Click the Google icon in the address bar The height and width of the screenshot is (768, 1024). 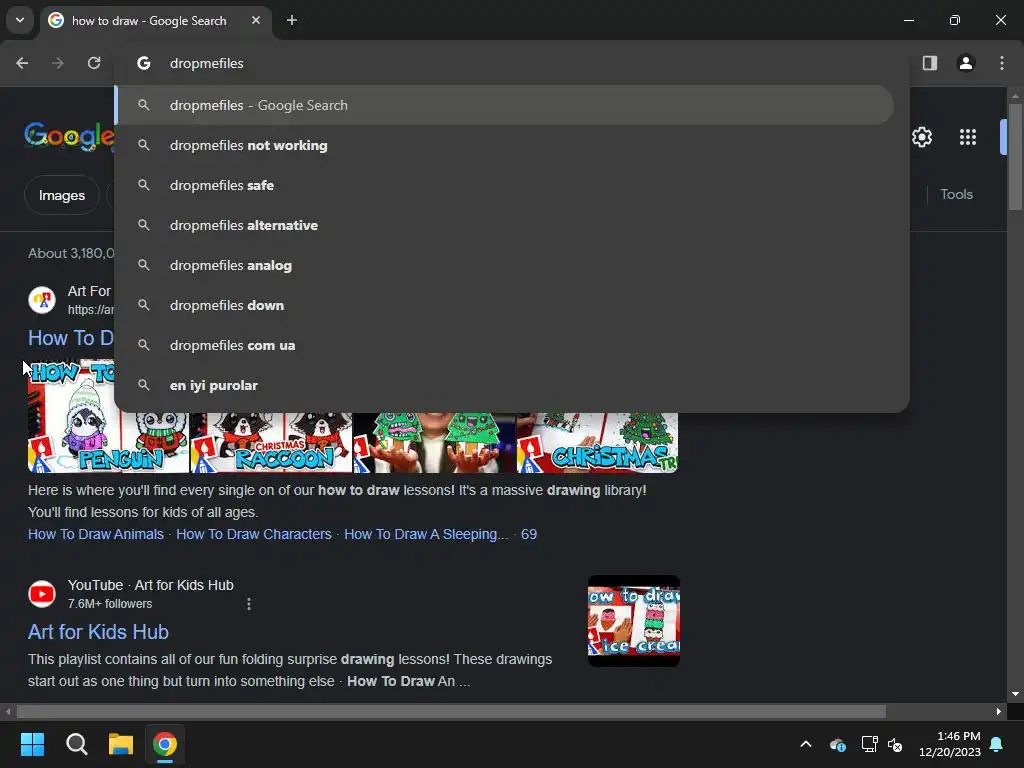[x=144, y=63]
